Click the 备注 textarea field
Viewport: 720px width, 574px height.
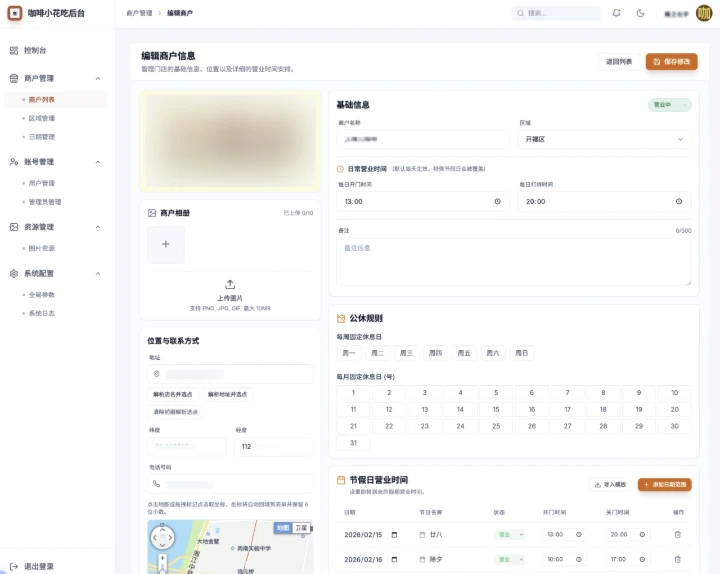[513, 260]
